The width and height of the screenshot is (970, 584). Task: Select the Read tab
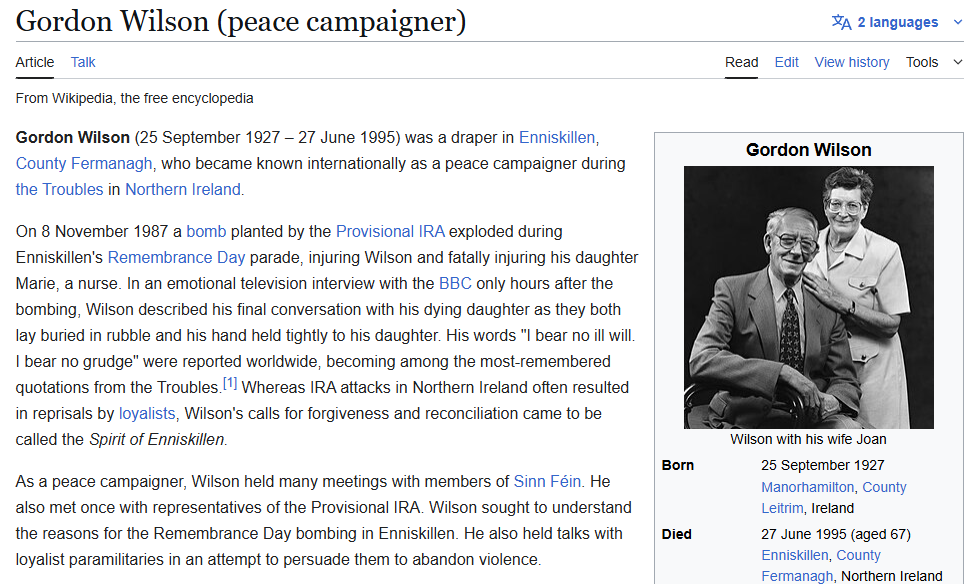pyautogui.click(x=741, y=62)
